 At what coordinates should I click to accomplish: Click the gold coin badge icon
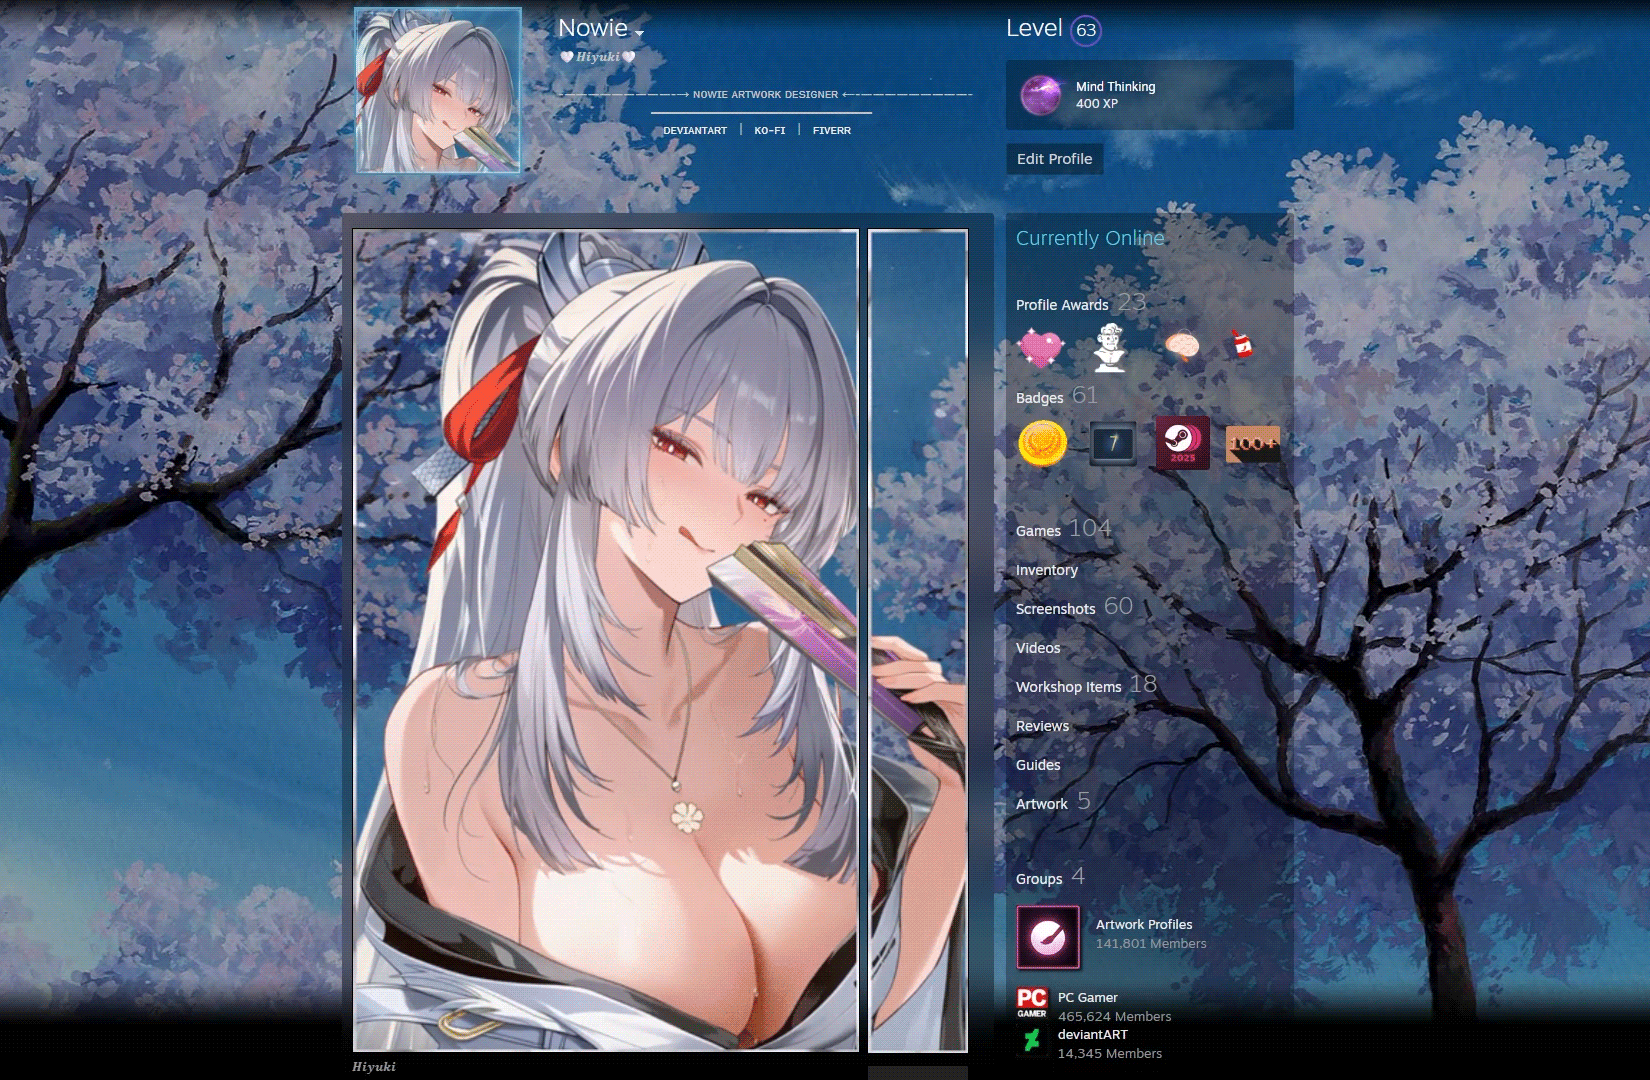point(1042,443)
